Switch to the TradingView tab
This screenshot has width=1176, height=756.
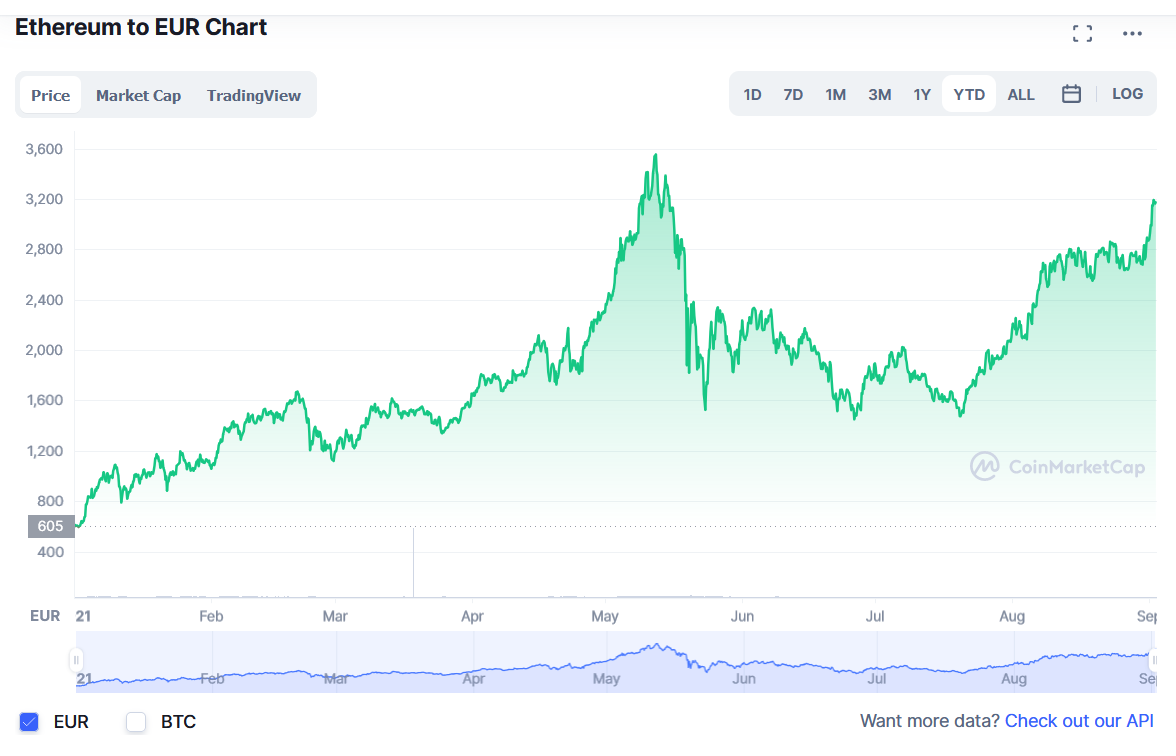coord(254,95)
